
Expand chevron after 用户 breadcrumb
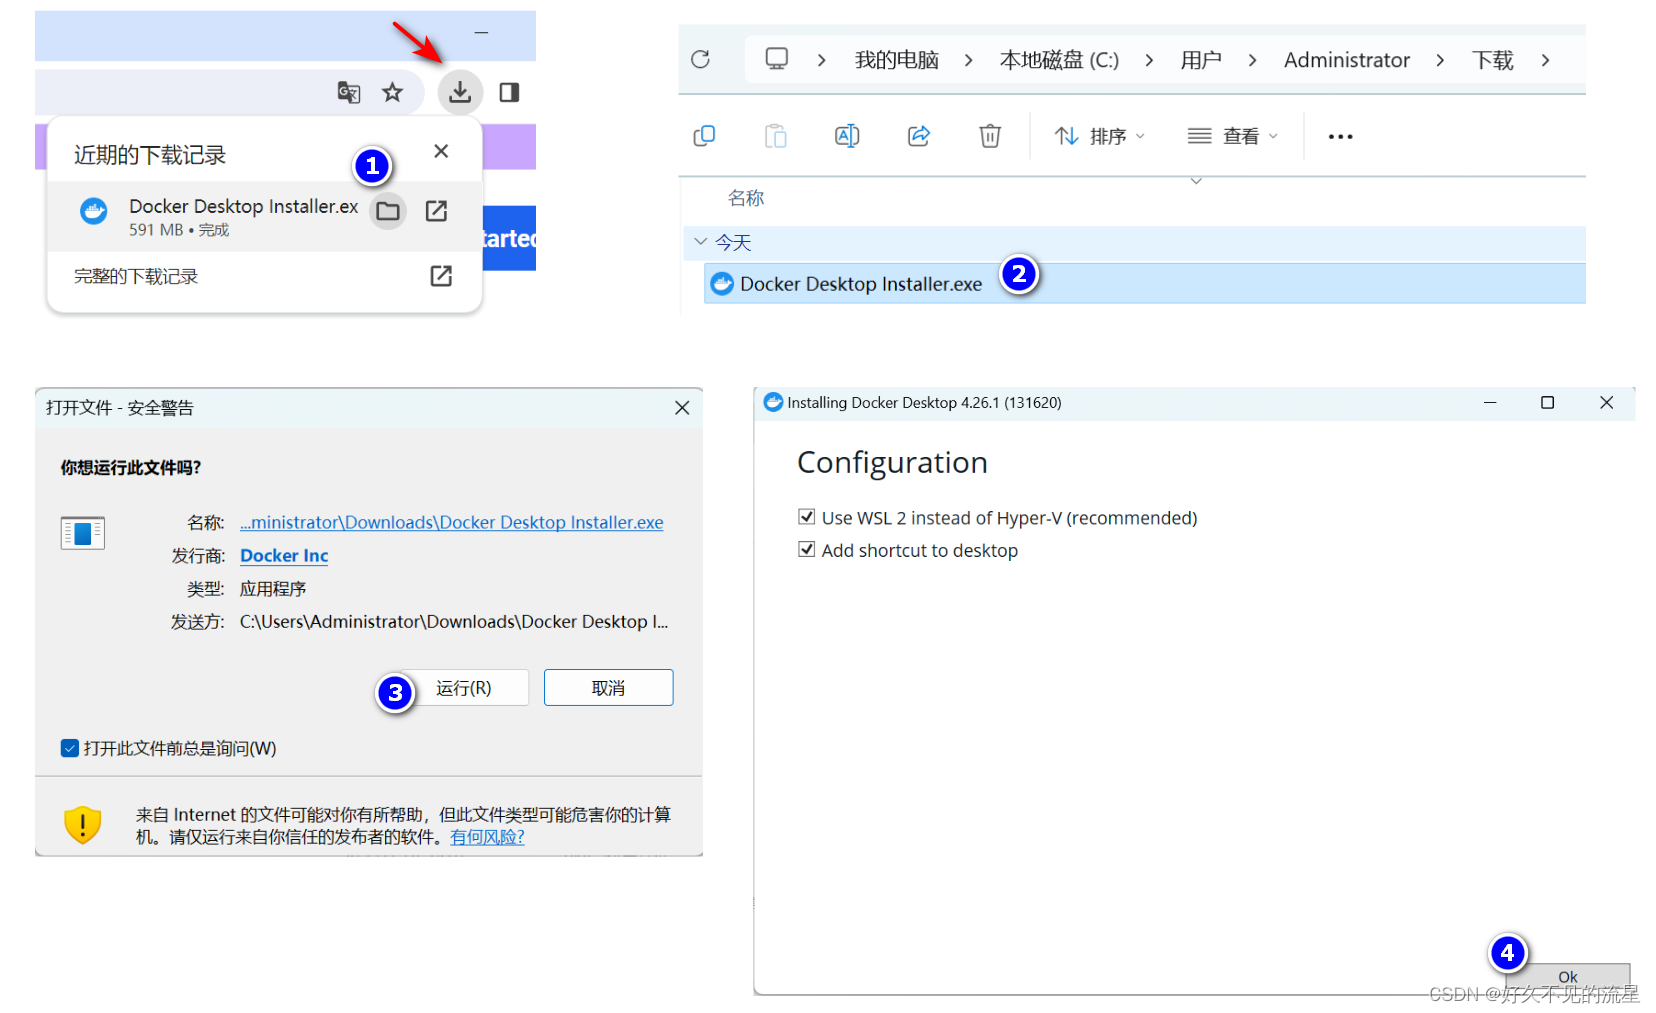tap(1252, 60)
